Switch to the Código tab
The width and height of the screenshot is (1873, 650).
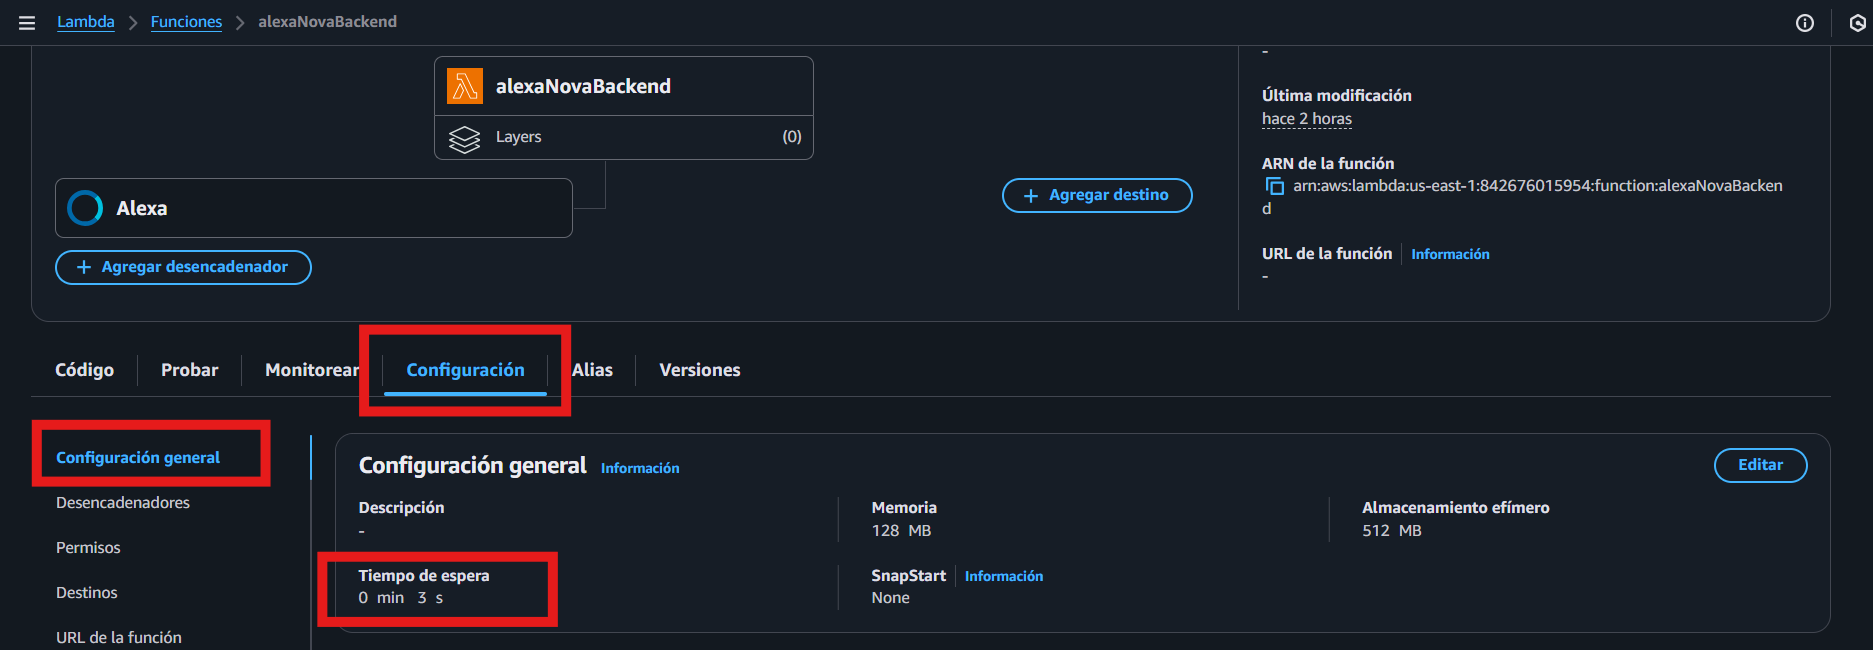coord(84,370)
